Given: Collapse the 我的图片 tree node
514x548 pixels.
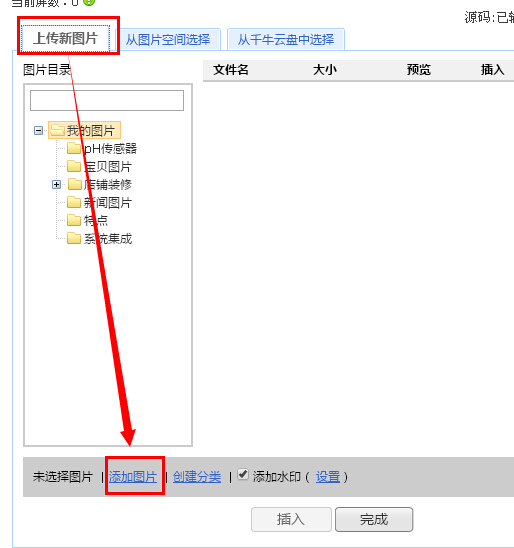Looking at the screenshot, I should tap(38, 131).
